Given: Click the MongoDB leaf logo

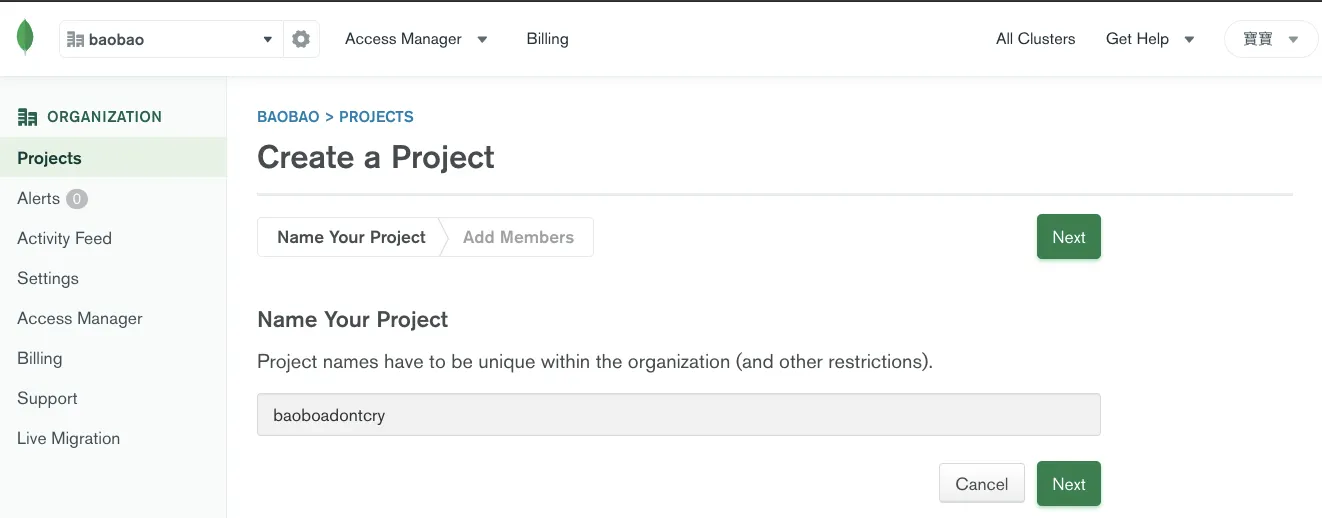Looking at the screenshot, I should pos(25,38).
